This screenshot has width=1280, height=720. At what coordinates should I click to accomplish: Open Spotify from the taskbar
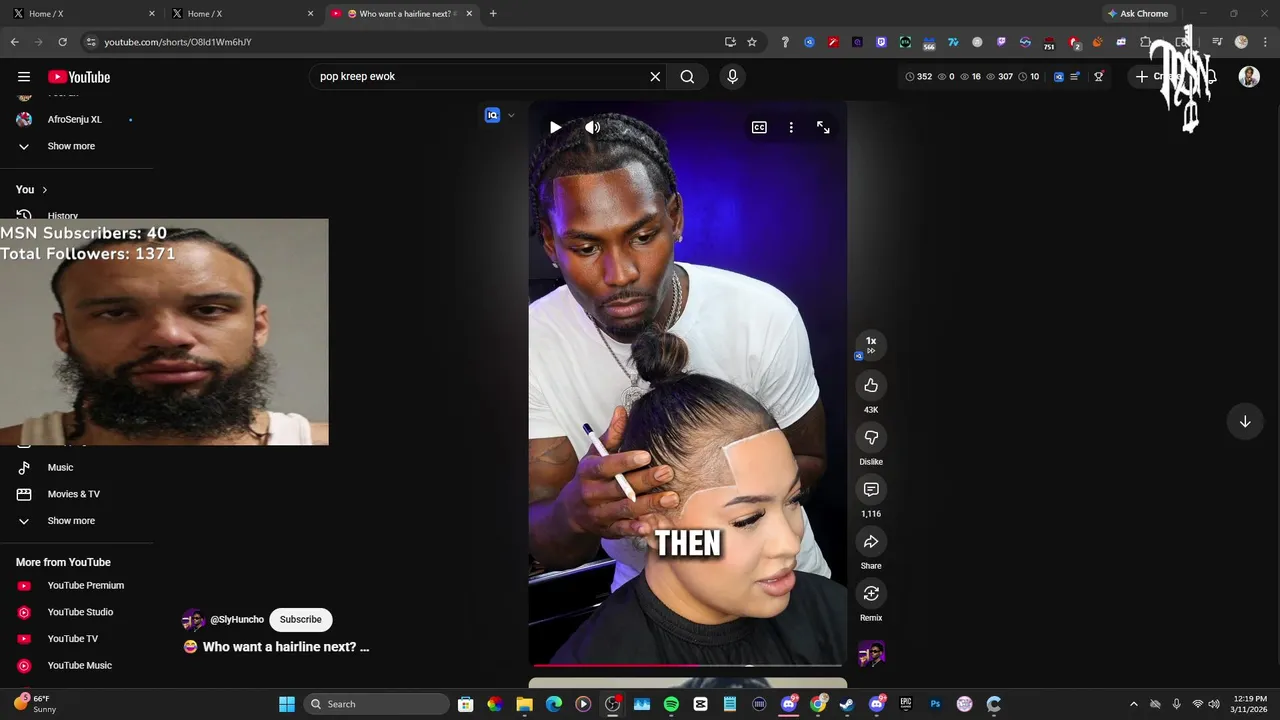tap(671, 704)
